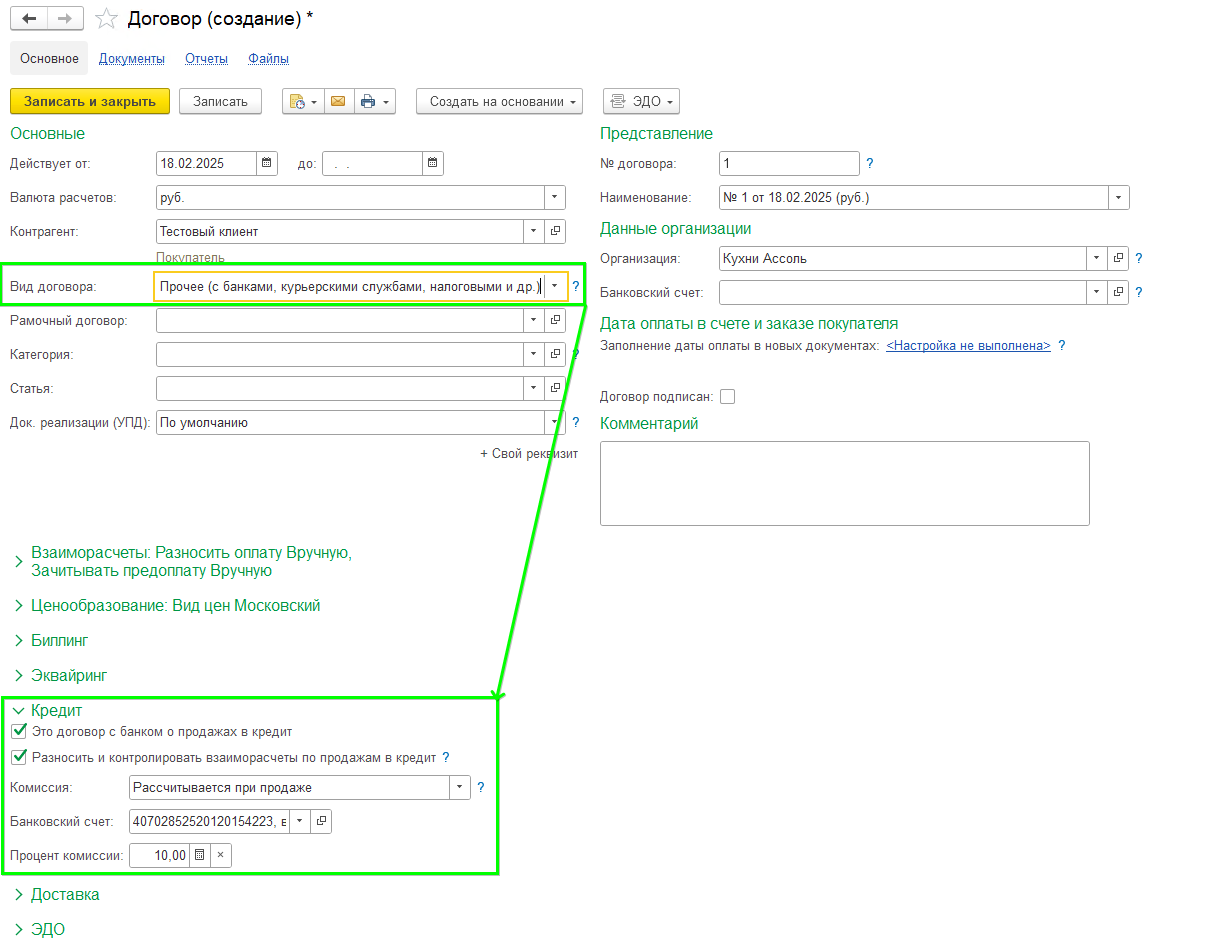This screenshot has width=1230, height=951.
Task: Uncheck 'Разносить и контролировать взаиморасчеты' checkbox
Action: 18,757
